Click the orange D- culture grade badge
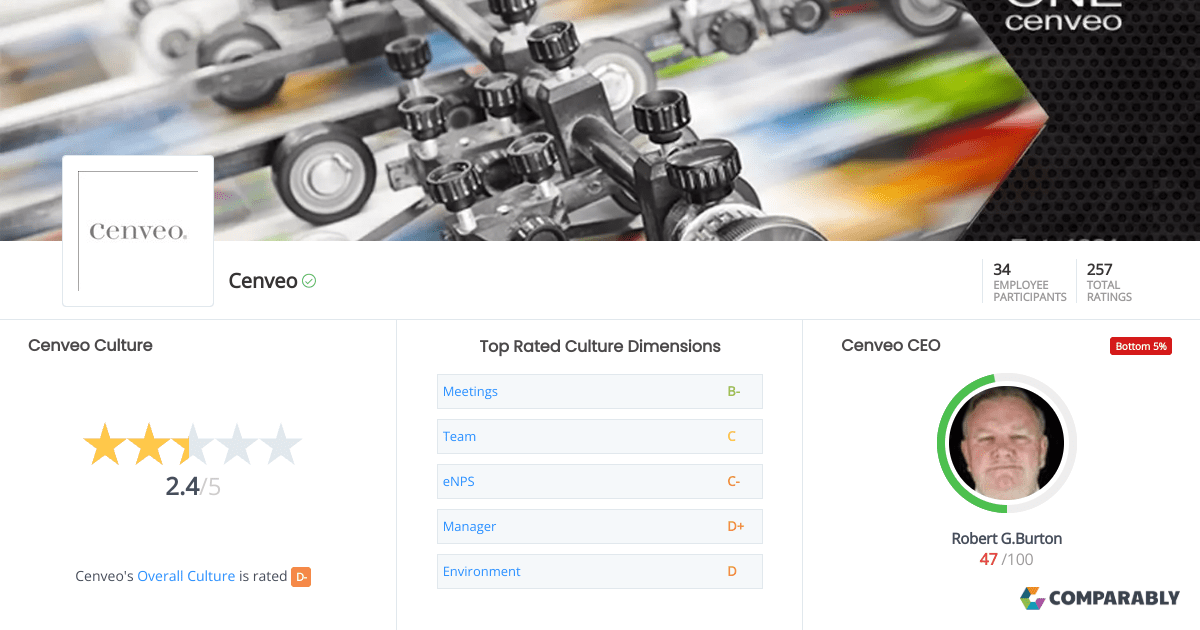This screenshot has width=1200, height=630. click(301, 577)
